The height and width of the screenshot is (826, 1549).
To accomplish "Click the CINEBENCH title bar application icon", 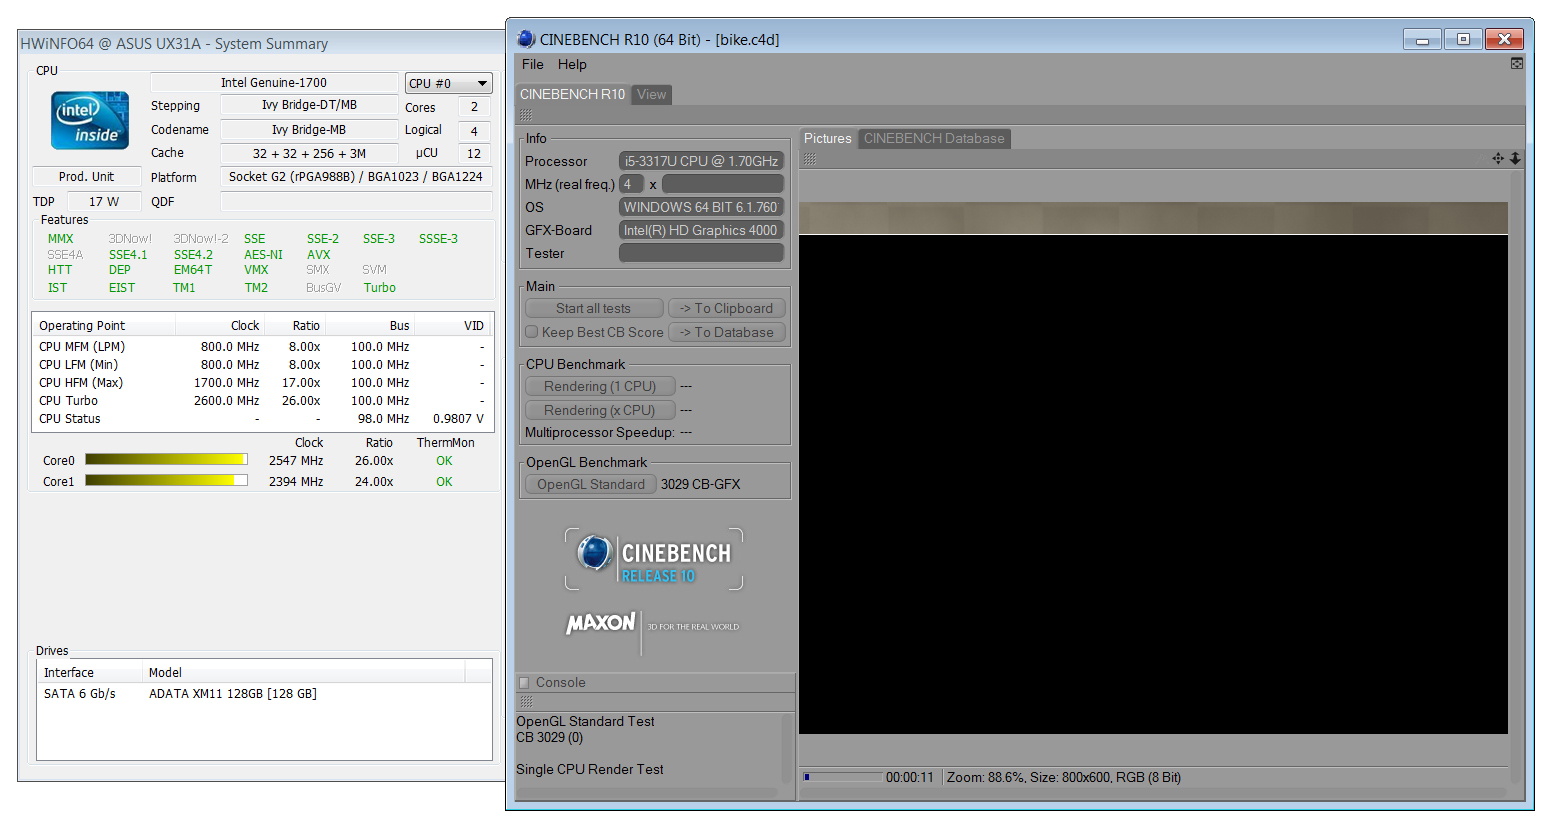I will tap(526, 39).
